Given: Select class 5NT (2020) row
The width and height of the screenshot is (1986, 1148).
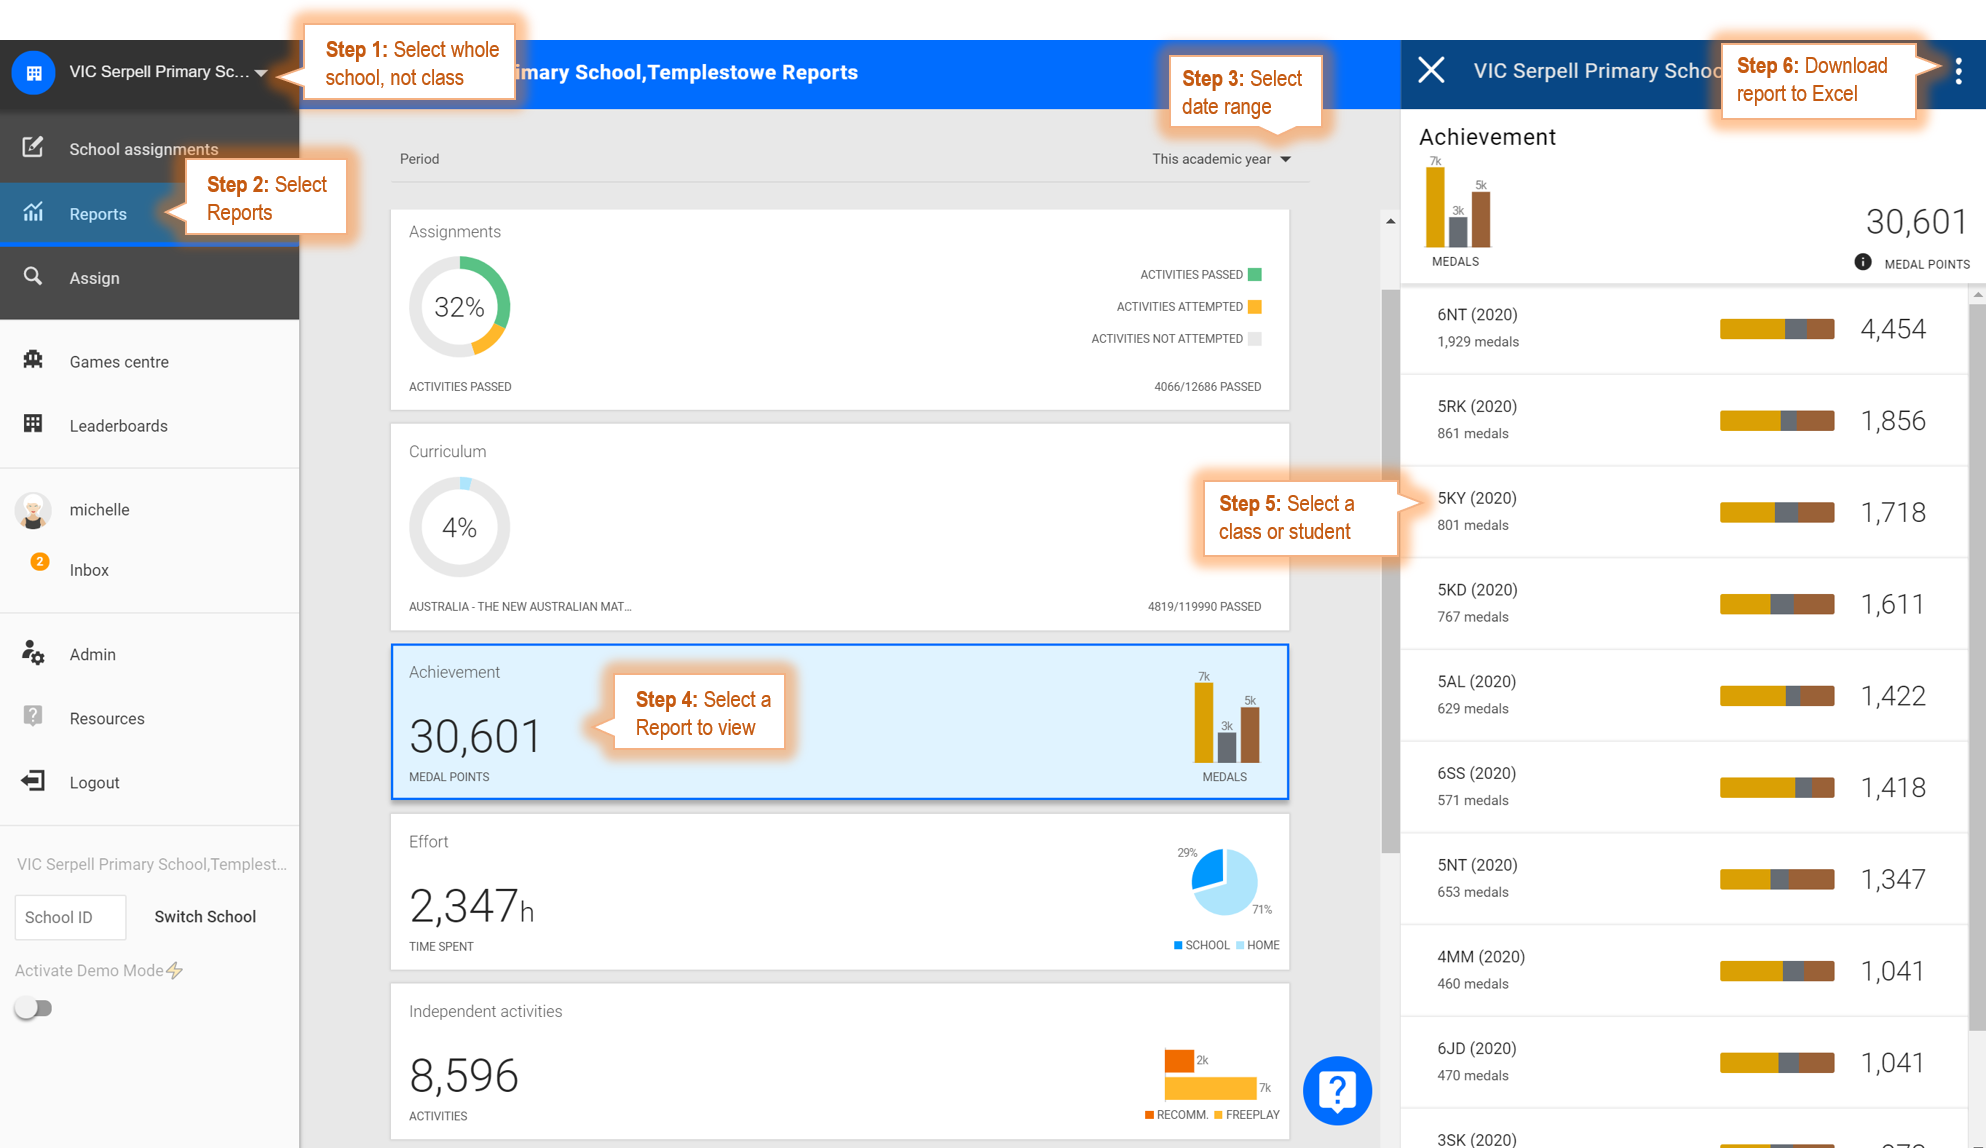Looking at the screenshot, I should pyautogui.click(x=1684, y=879).
